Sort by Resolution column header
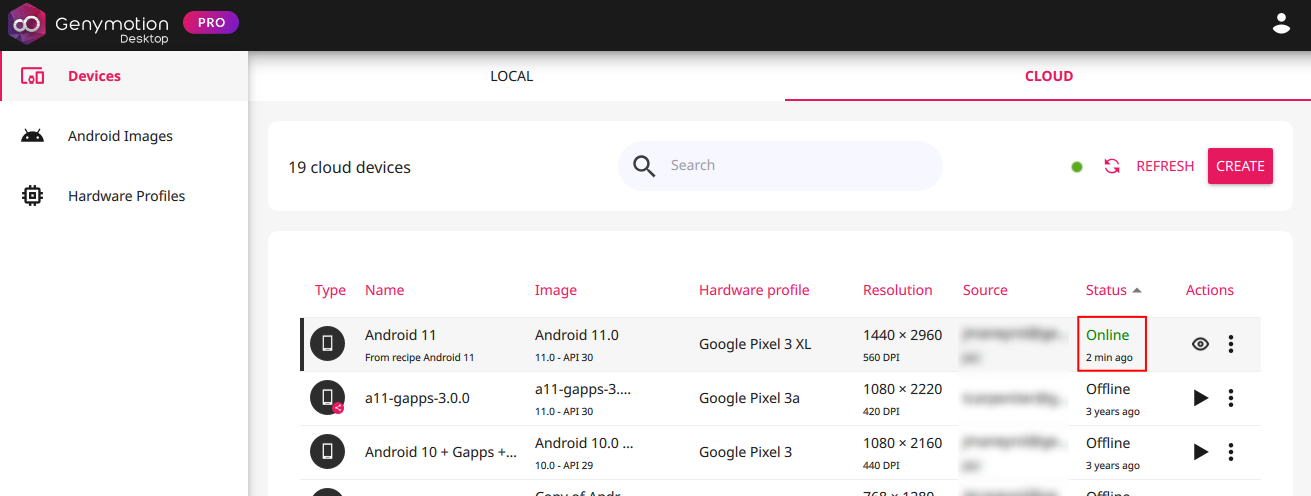This screenshot has width=1311, height=496. coord(898,290)
